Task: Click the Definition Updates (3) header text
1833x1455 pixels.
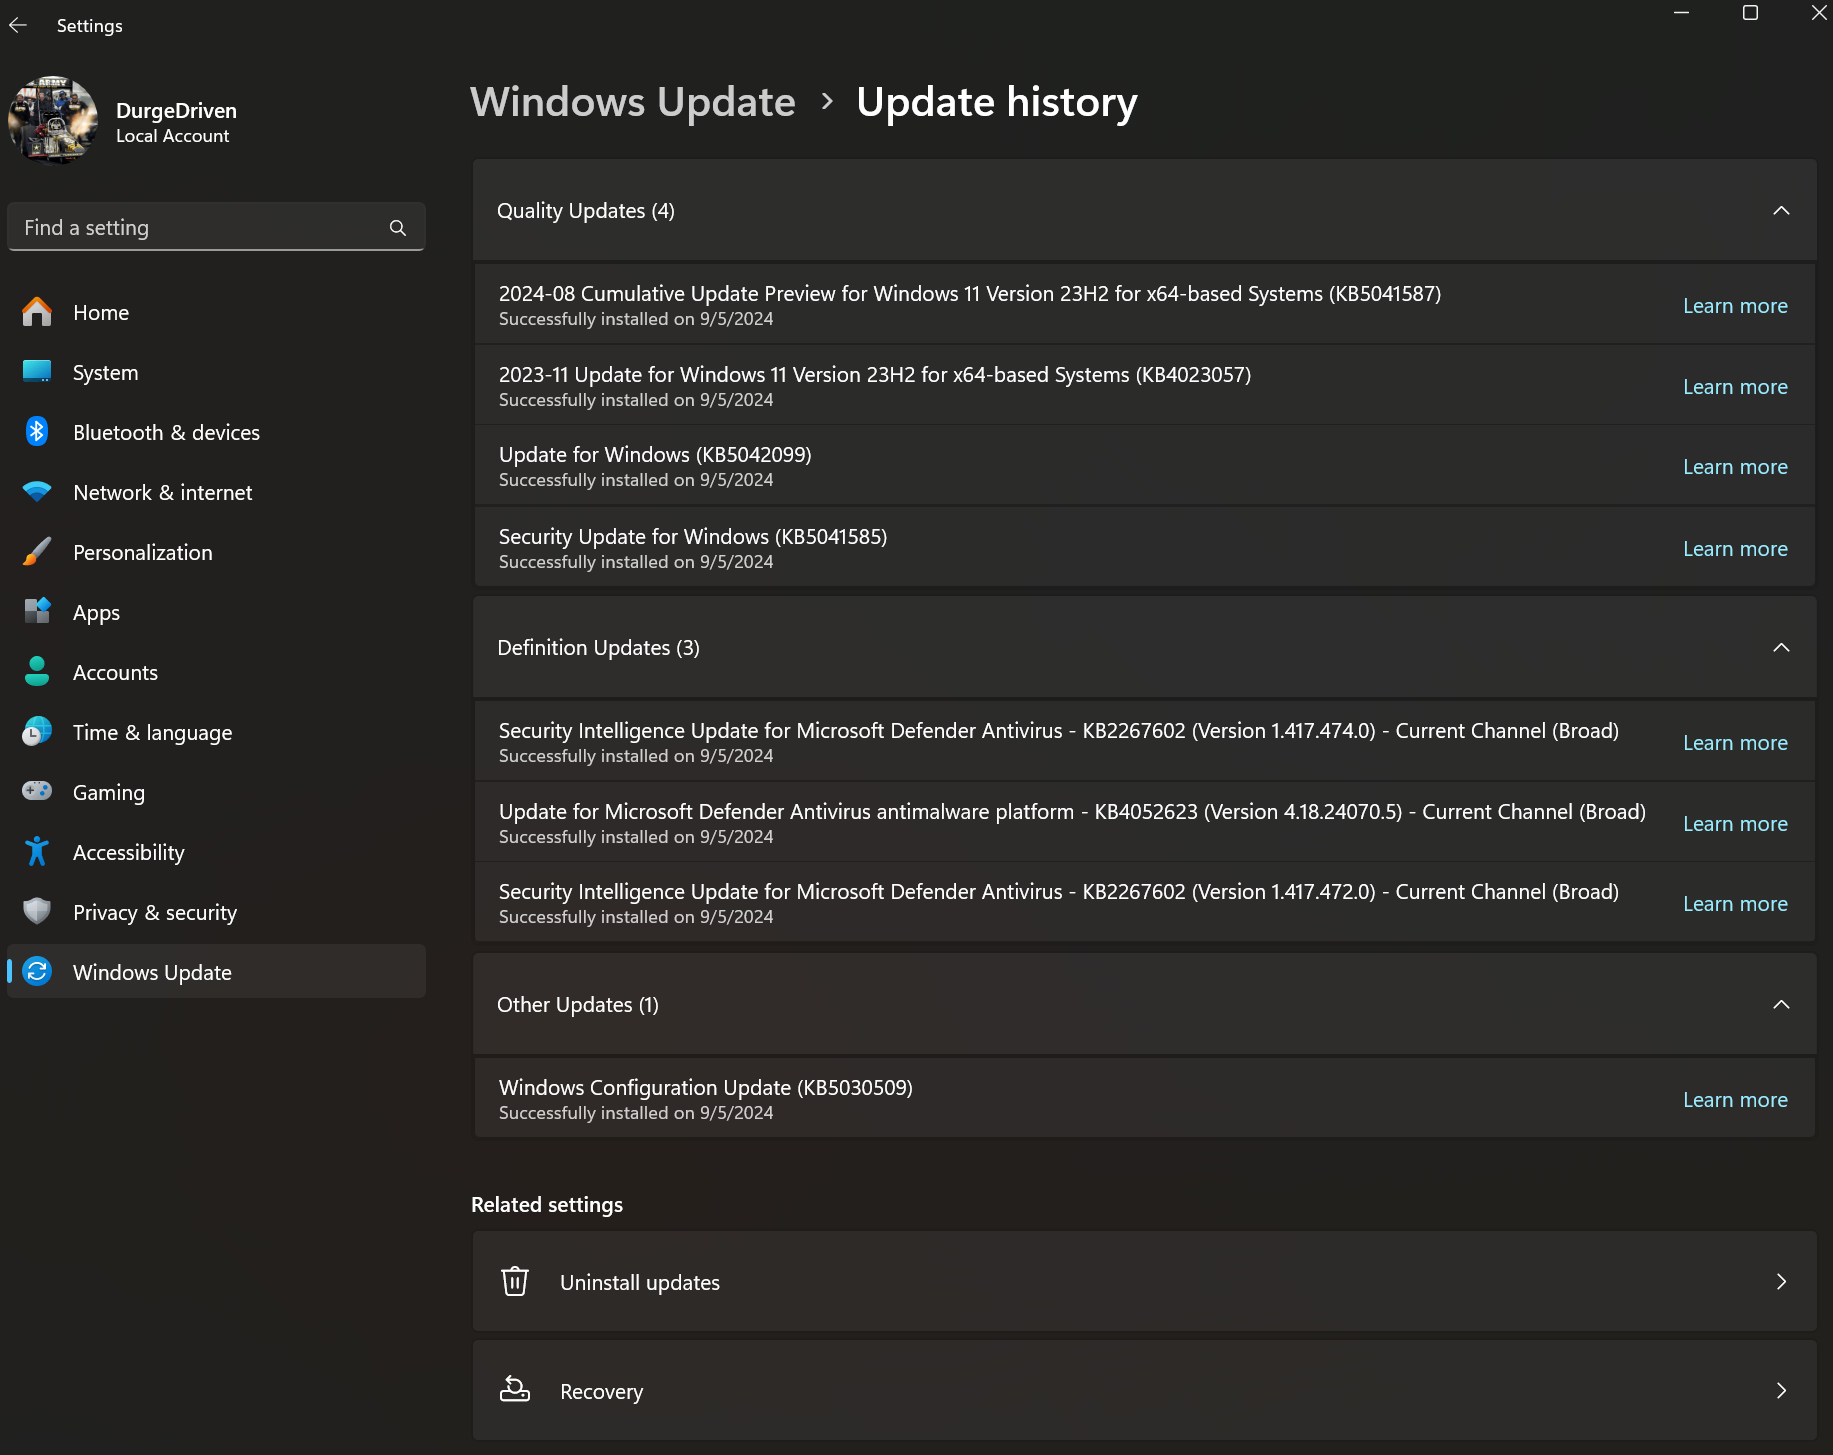Action: [x=598, y=647]
